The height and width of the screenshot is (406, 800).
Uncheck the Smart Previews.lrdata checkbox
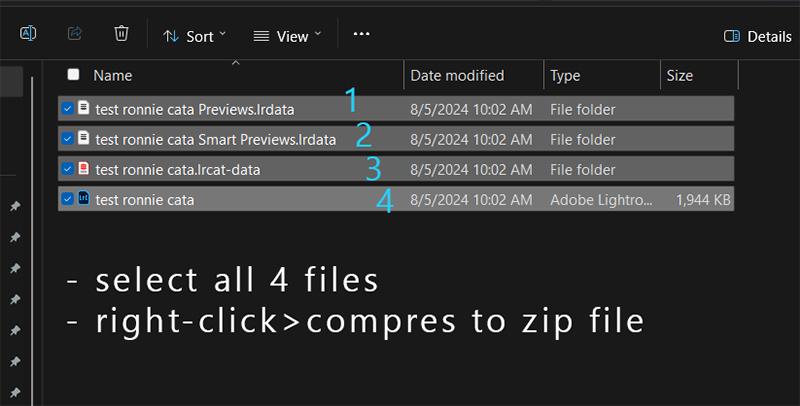click(67, 139)
